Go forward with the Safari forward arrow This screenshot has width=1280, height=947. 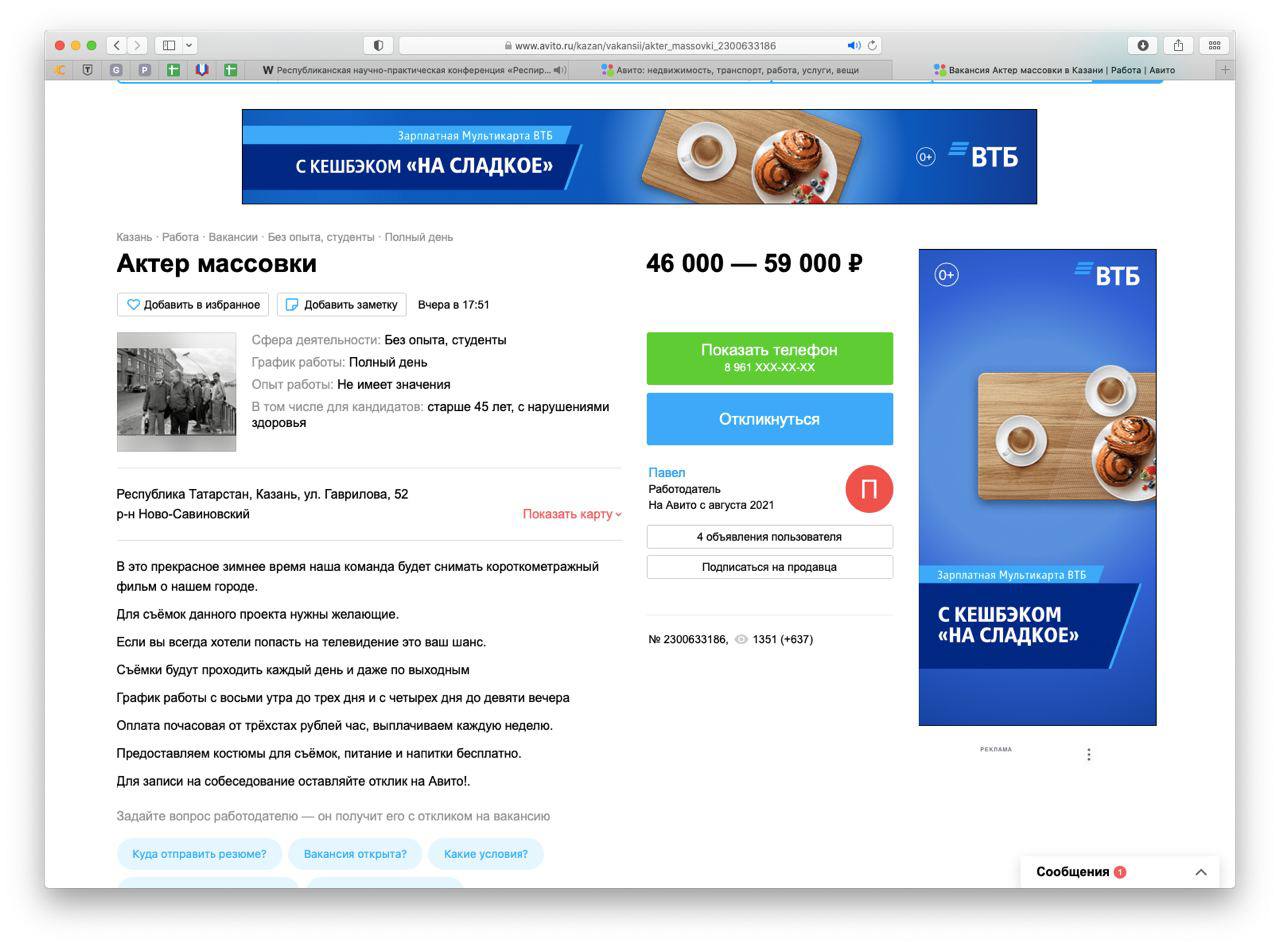[138, 45]
